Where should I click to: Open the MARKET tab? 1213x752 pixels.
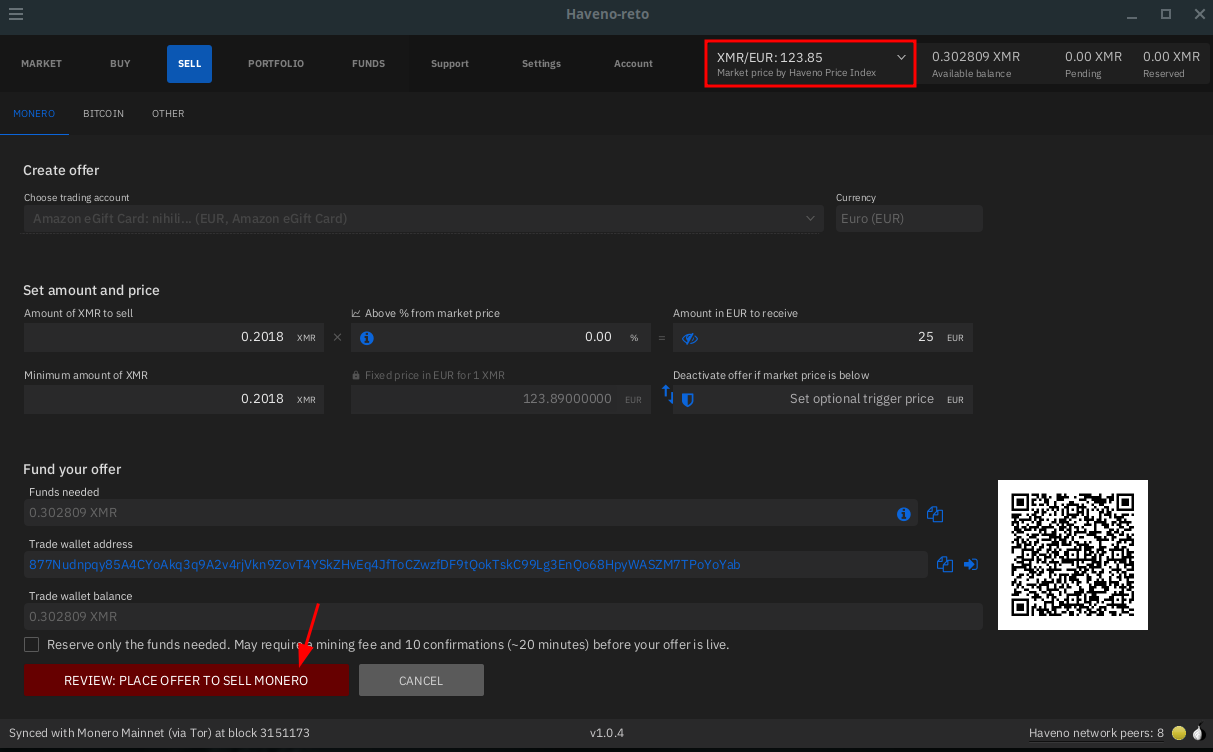click(x=41, y=64)
